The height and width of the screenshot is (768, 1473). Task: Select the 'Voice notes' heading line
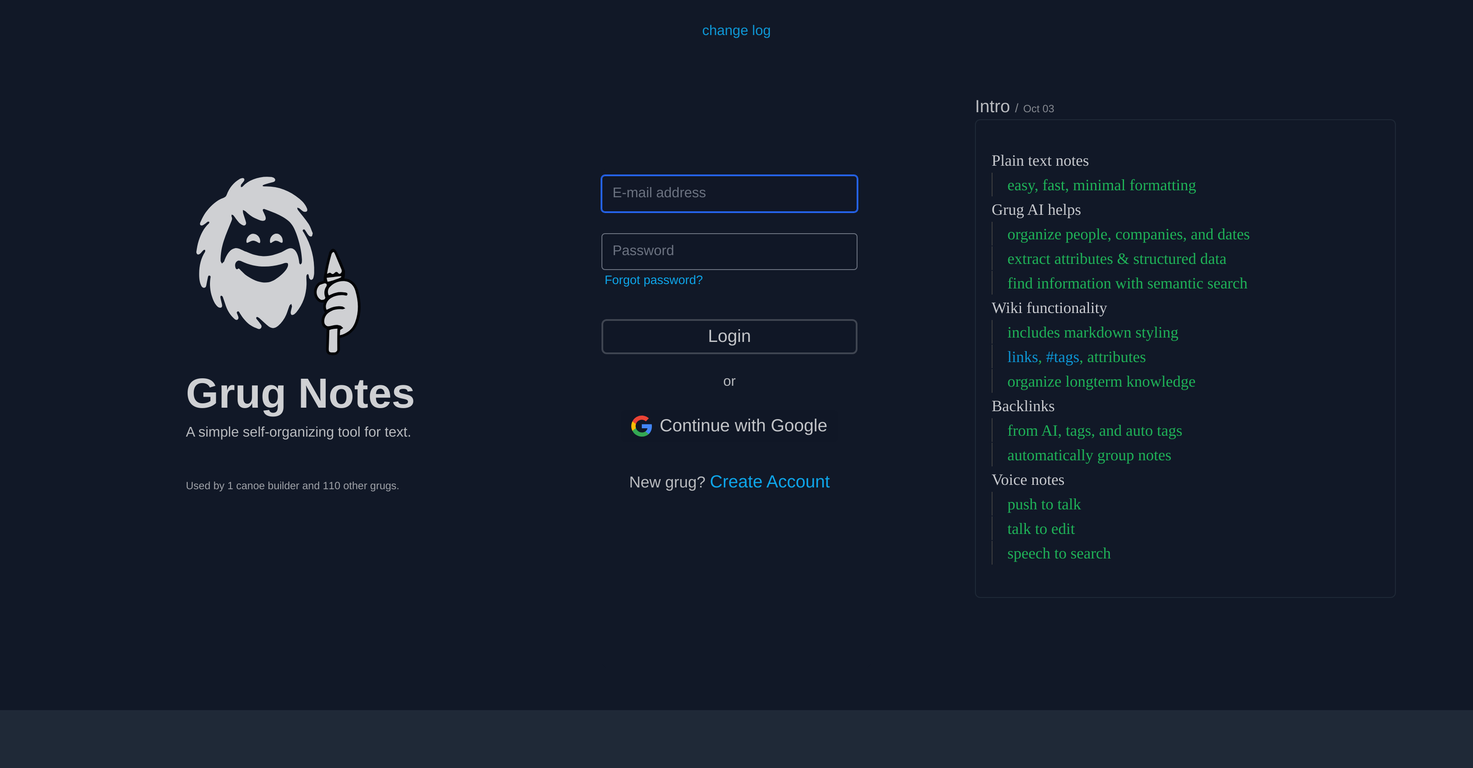(x=1028, y=480)
